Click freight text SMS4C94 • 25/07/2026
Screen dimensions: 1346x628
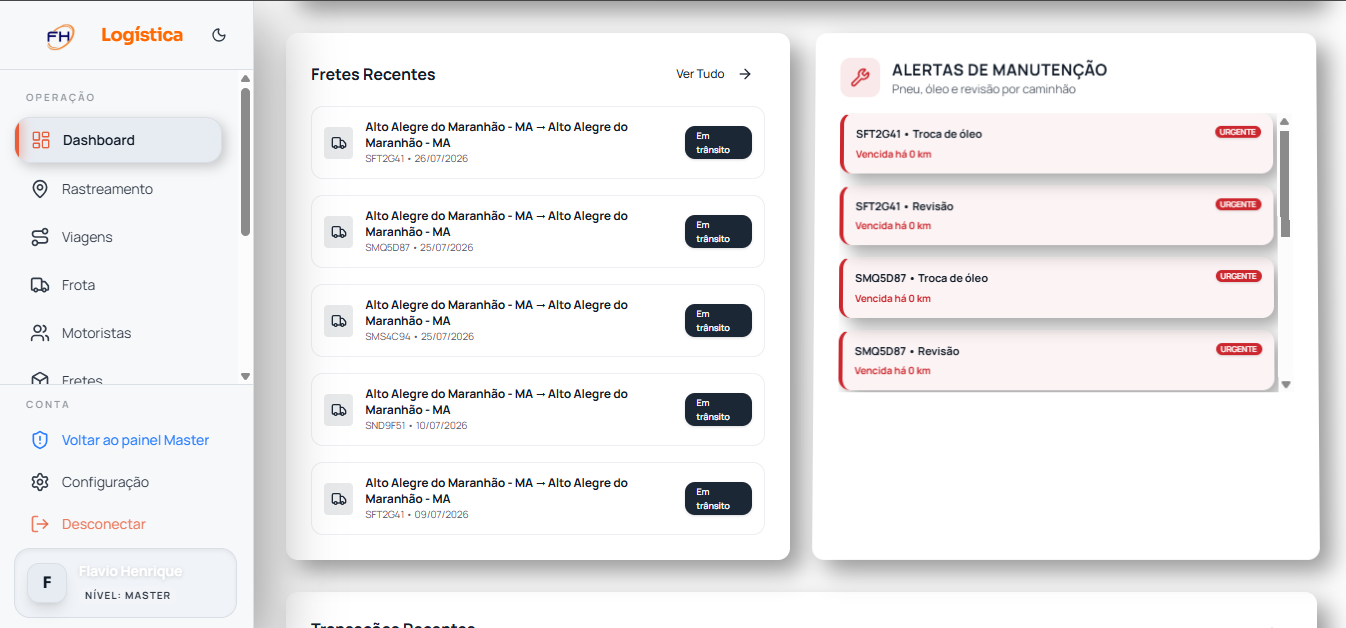[419, 337]
